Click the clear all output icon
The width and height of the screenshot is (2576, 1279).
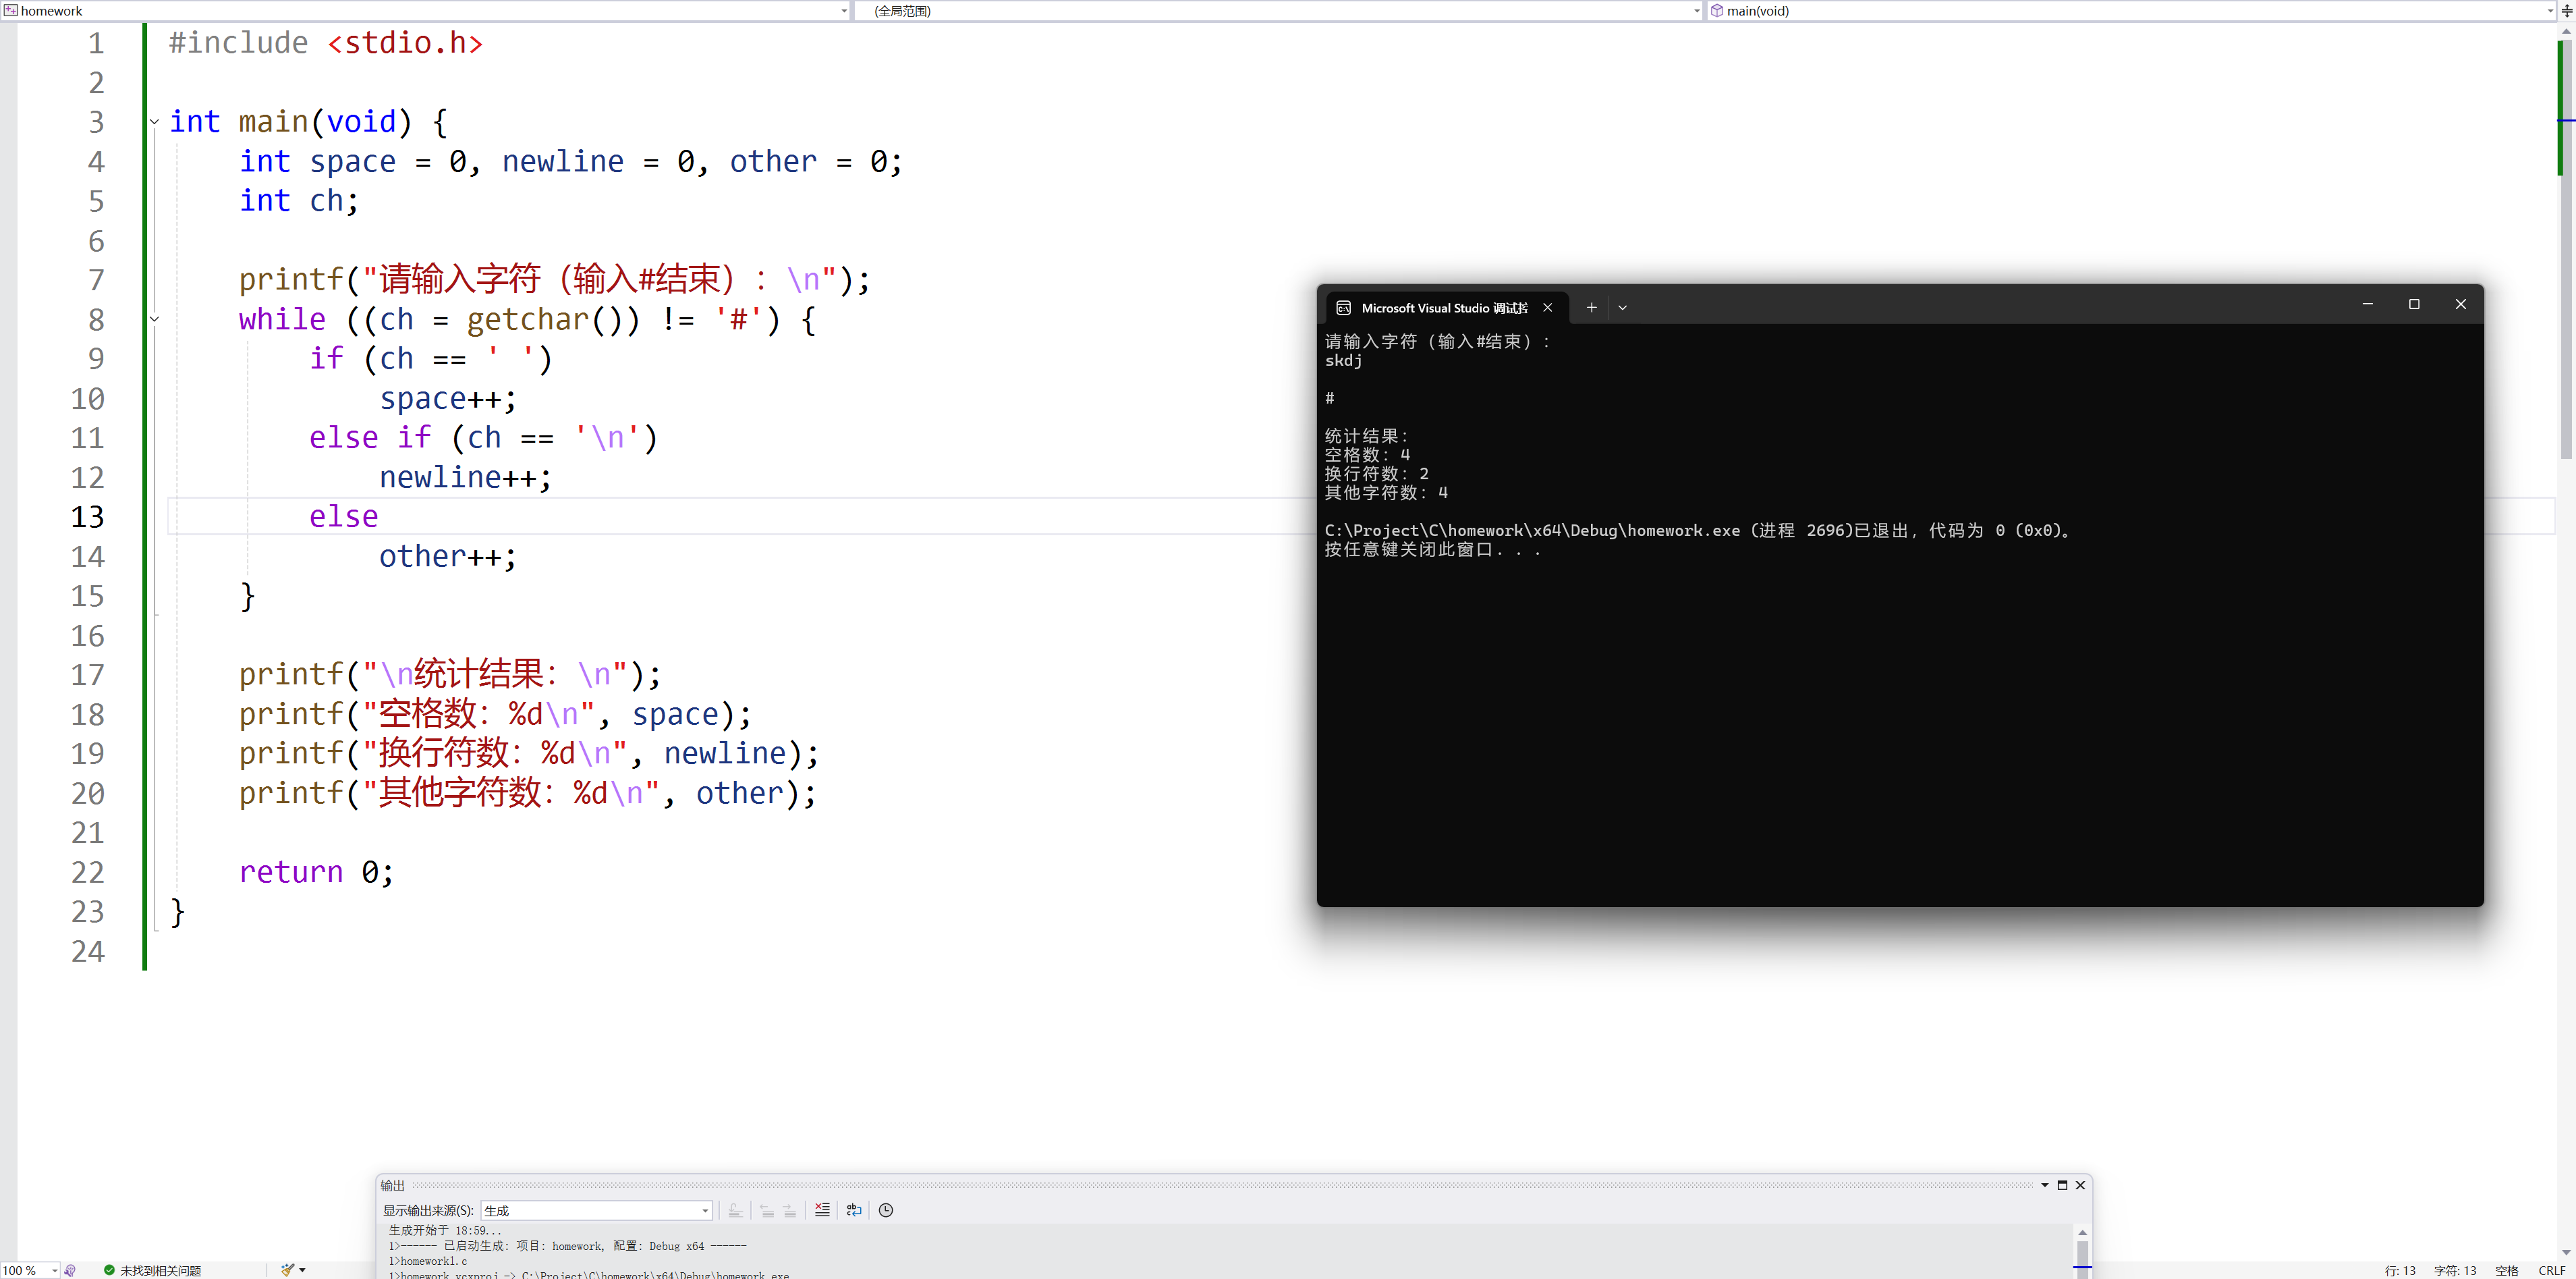(822, 1210)
